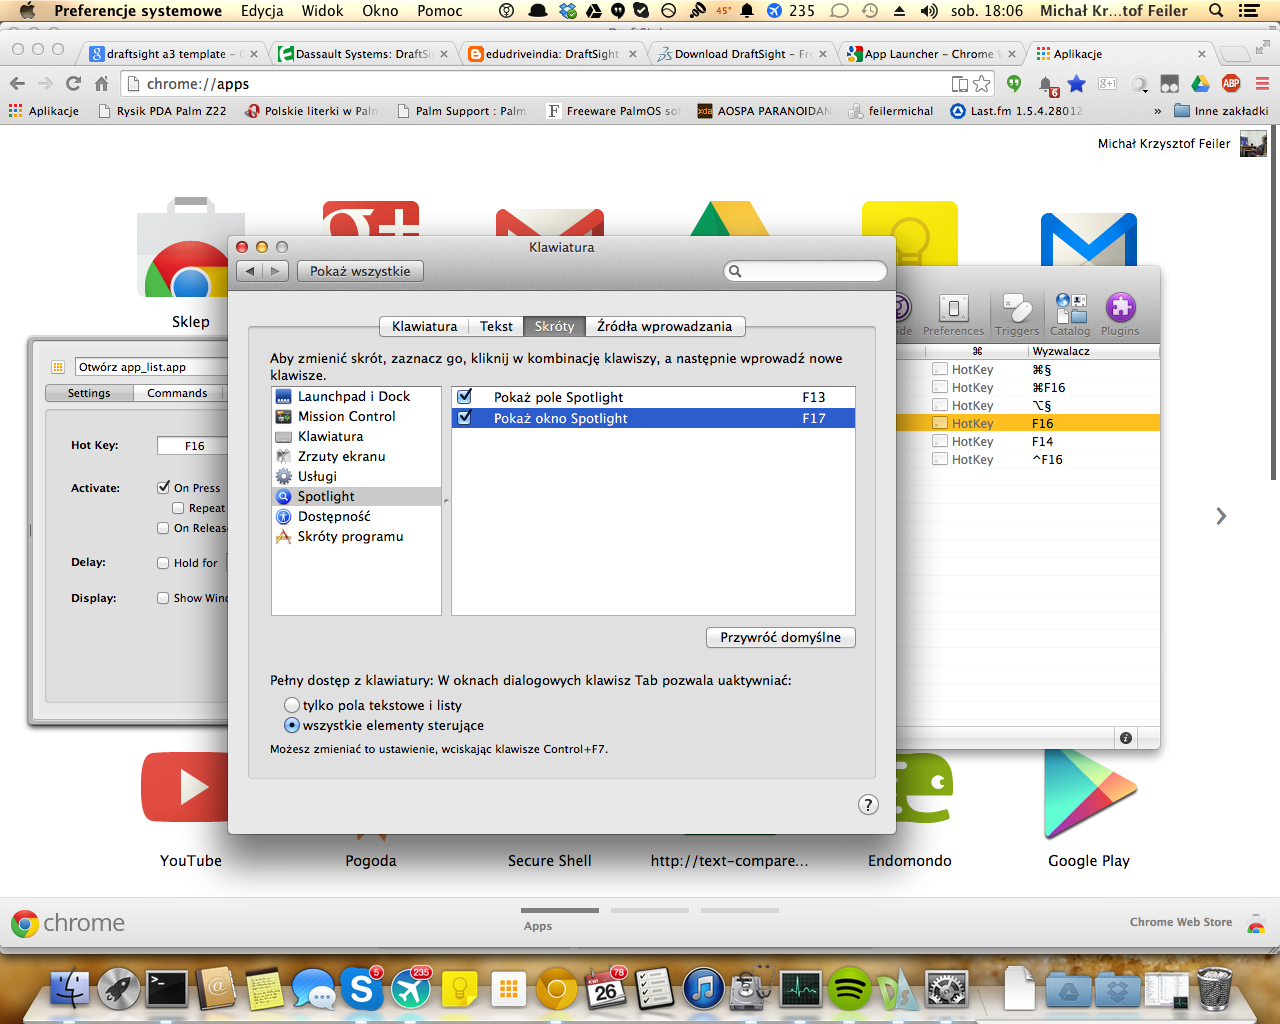
Task: Expand bookmarks overflow chevron
Action: coord(1158,111)
